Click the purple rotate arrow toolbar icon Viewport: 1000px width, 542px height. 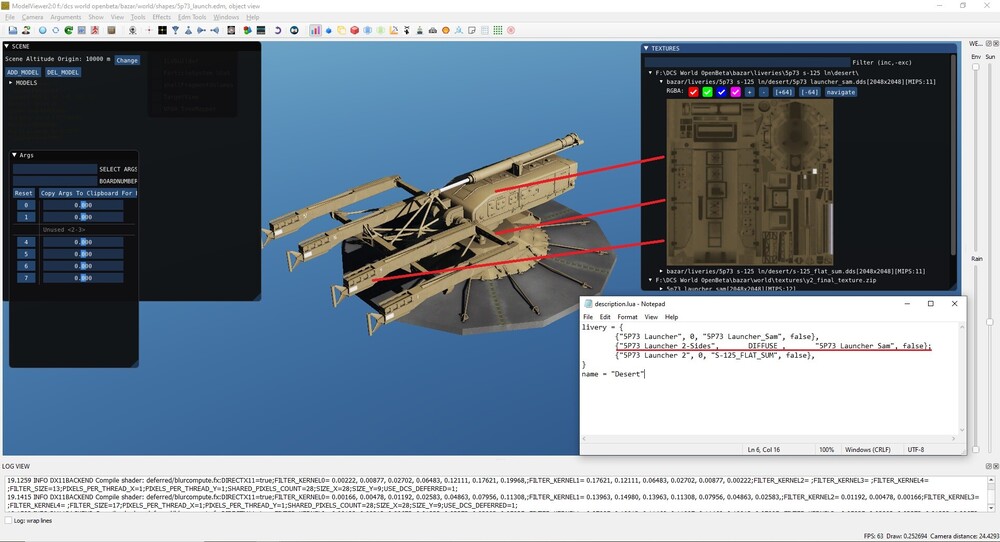[277, 30]
